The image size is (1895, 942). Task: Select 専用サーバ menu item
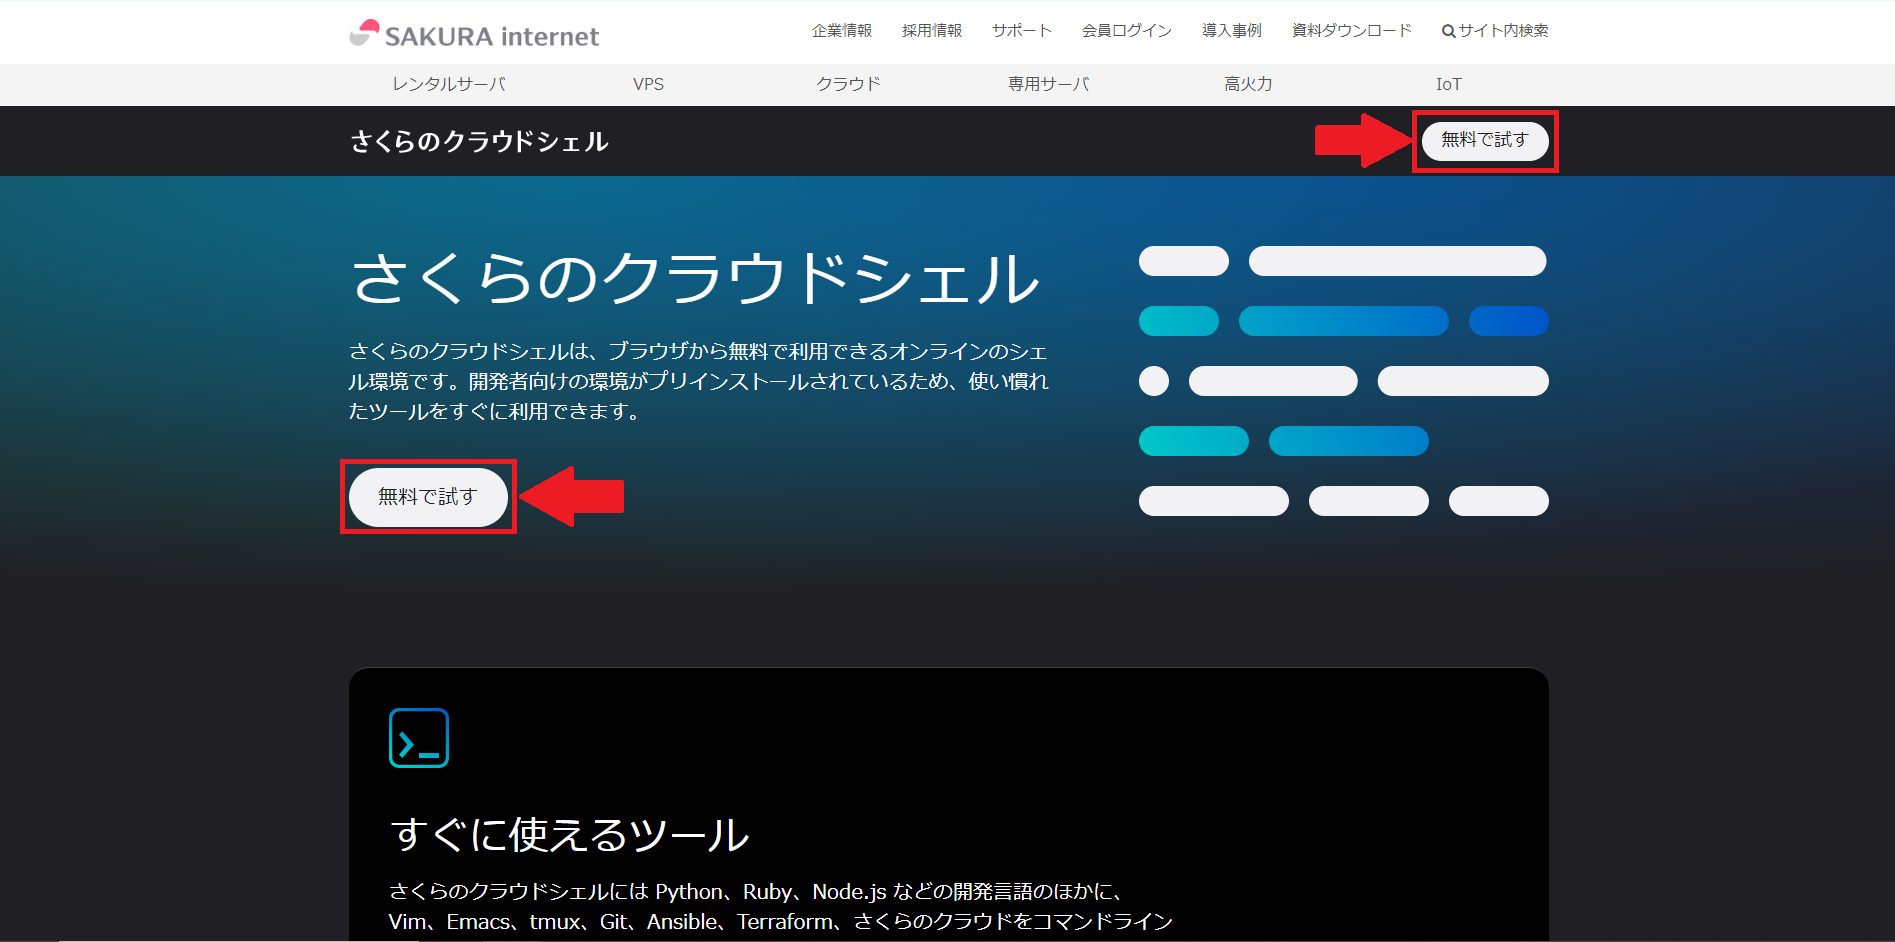point(1049,84)
